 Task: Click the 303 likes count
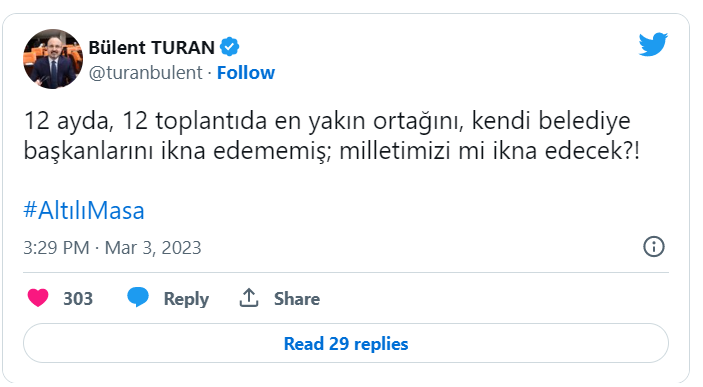coord(78,299)
